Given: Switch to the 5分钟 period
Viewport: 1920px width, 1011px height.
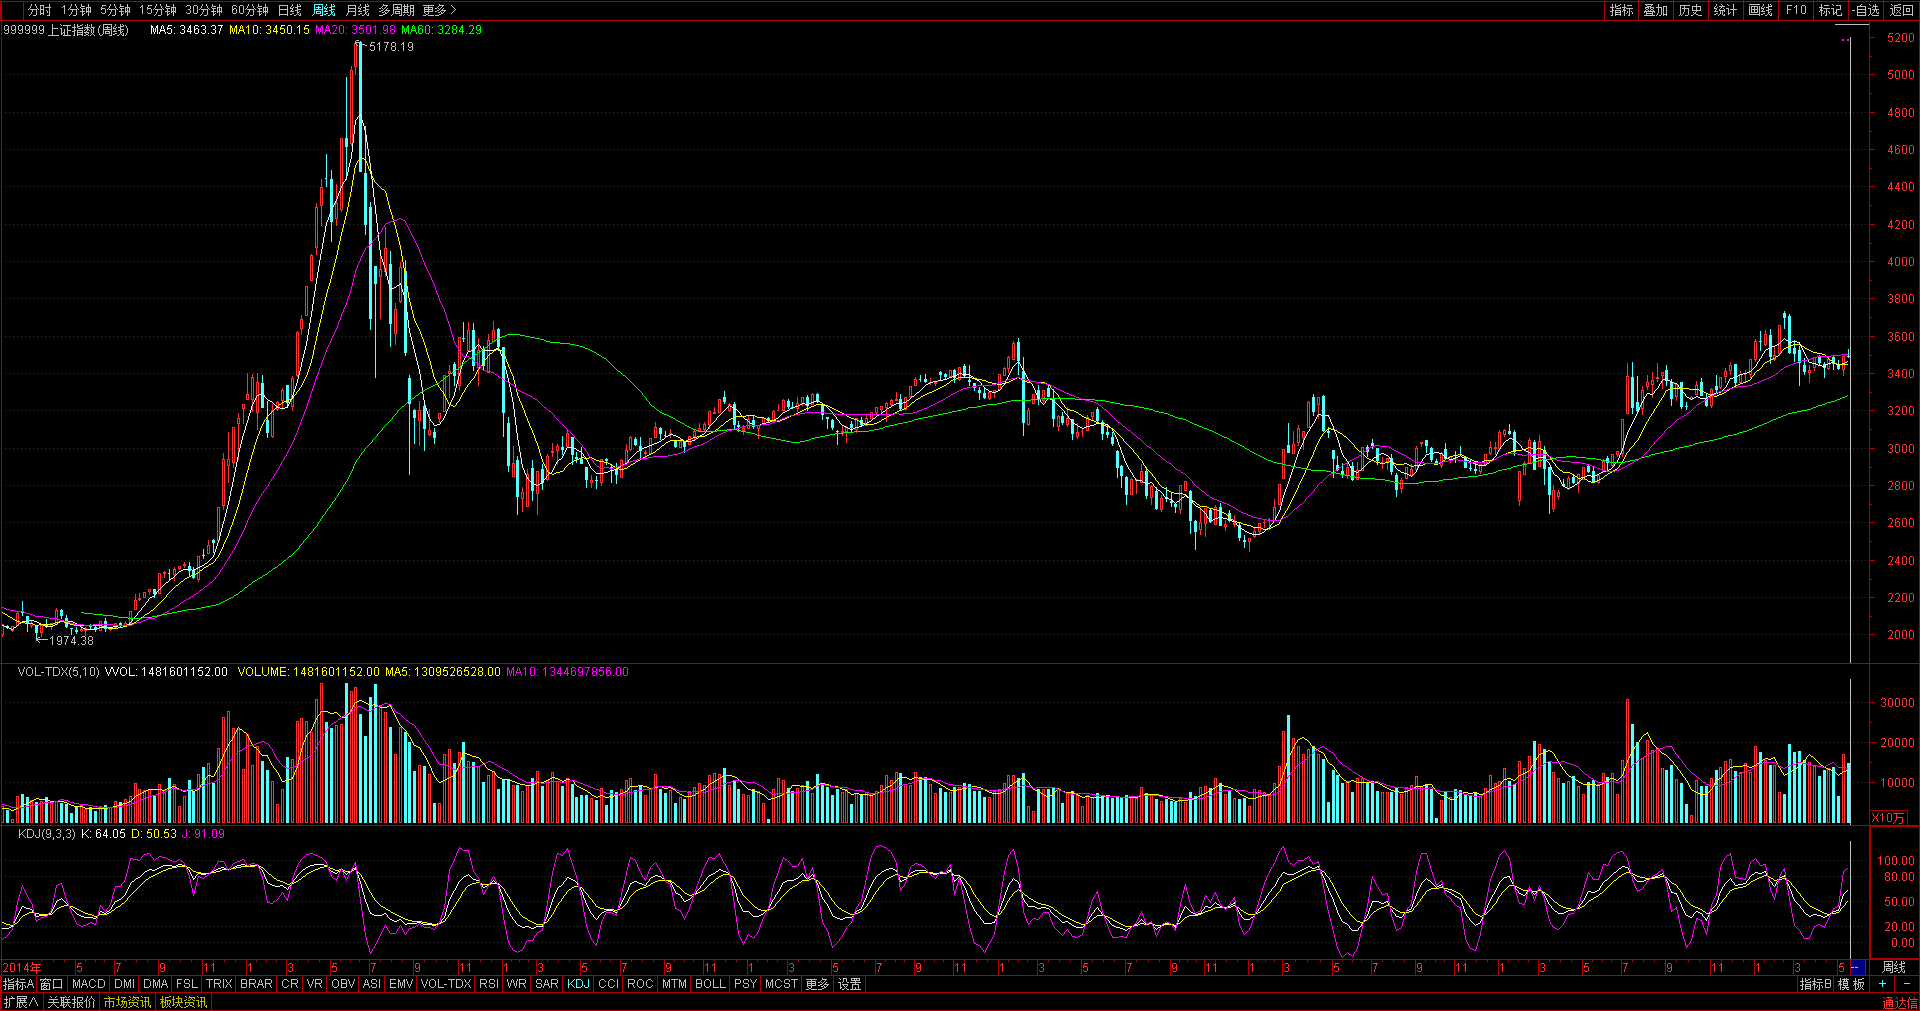Looking at the screenshot, I should 115,10.
